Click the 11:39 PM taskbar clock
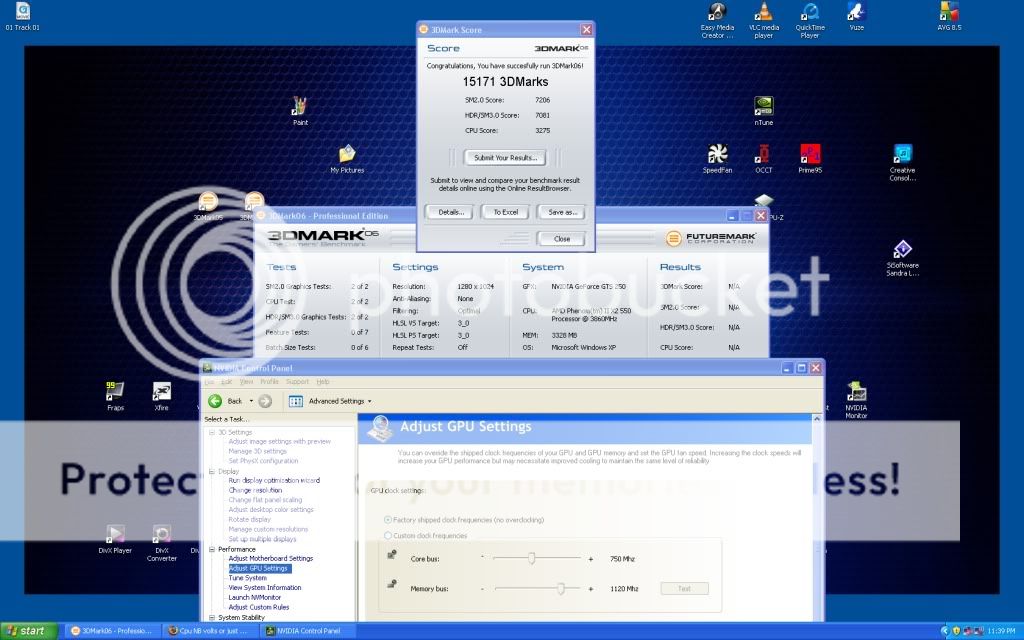1024x640 pixels. 1001,631
